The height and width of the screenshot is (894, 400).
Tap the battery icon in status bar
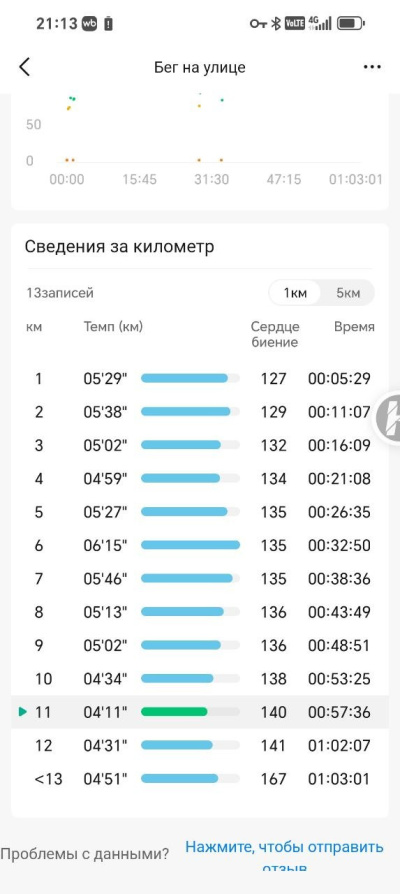[350, 23]
